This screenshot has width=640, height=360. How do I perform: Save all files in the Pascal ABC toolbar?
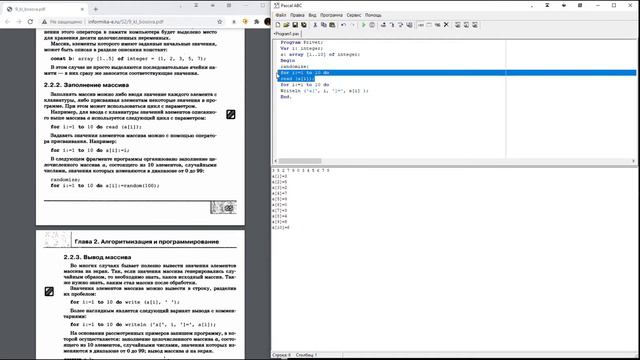click(304, 25)
